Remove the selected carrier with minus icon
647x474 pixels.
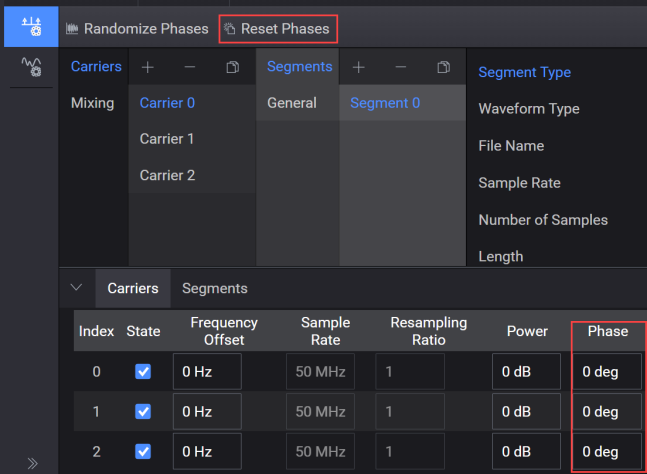[190, 67]
